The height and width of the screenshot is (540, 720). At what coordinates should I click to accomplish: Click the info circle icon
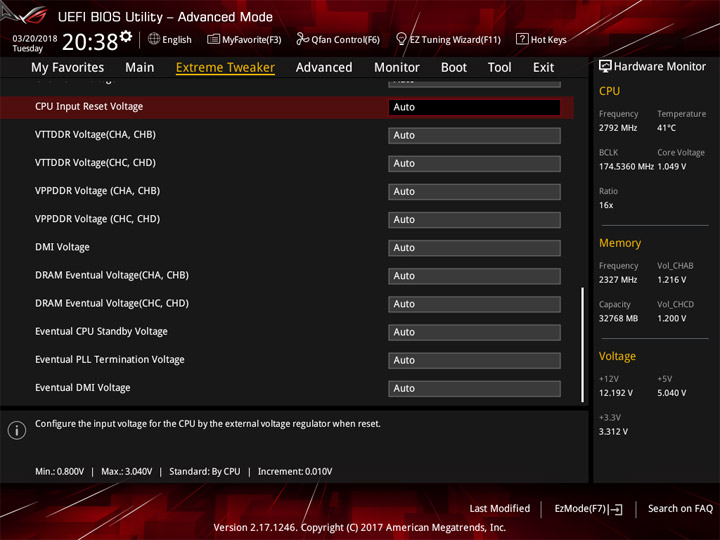coord(17,431)
